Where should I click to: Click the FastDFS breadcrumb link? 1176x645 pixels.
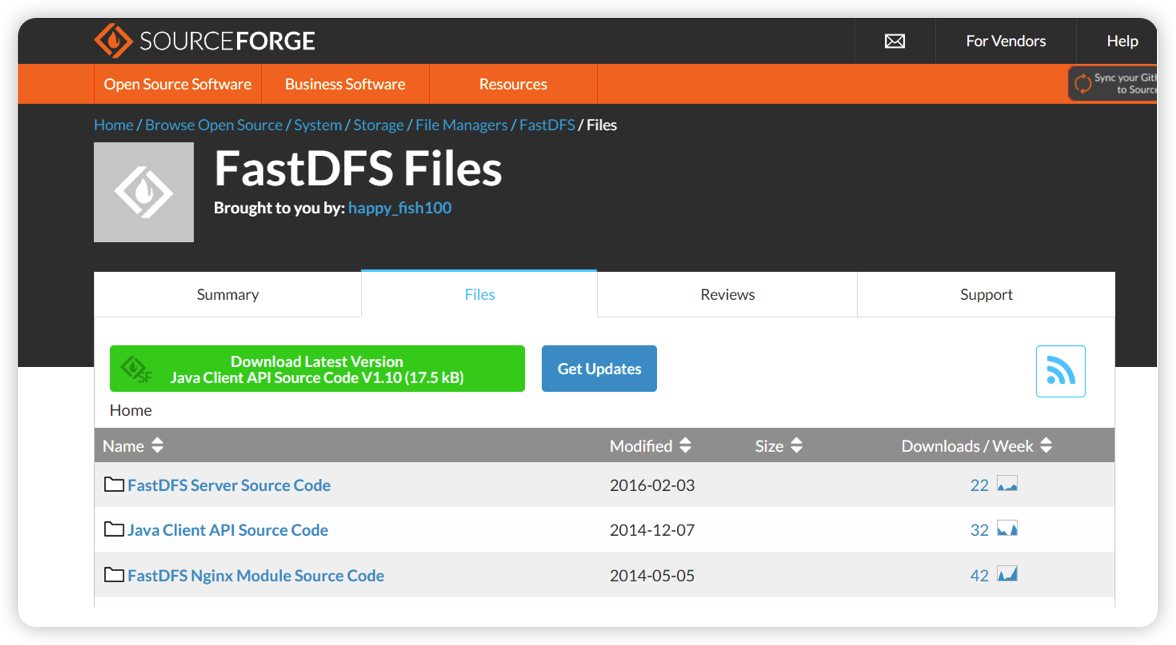[x=548, y=125]
